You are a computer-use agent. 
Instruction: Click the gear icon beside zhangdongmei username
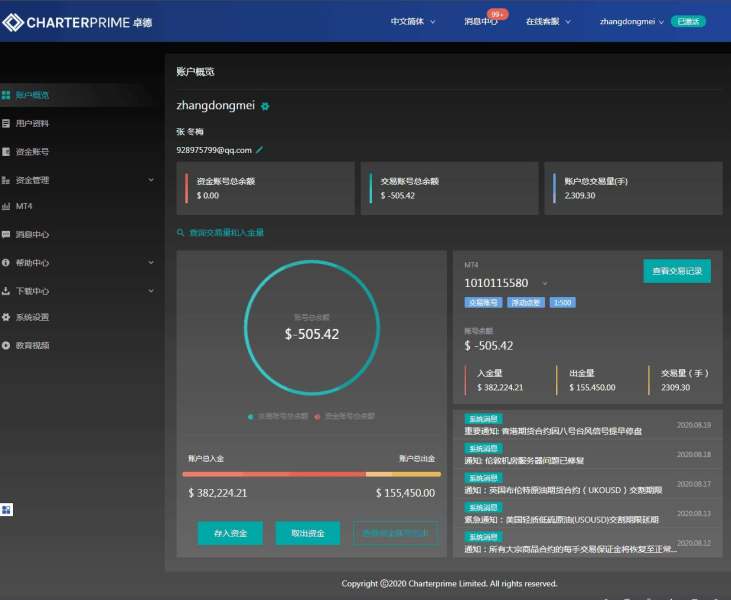(265, 106)
